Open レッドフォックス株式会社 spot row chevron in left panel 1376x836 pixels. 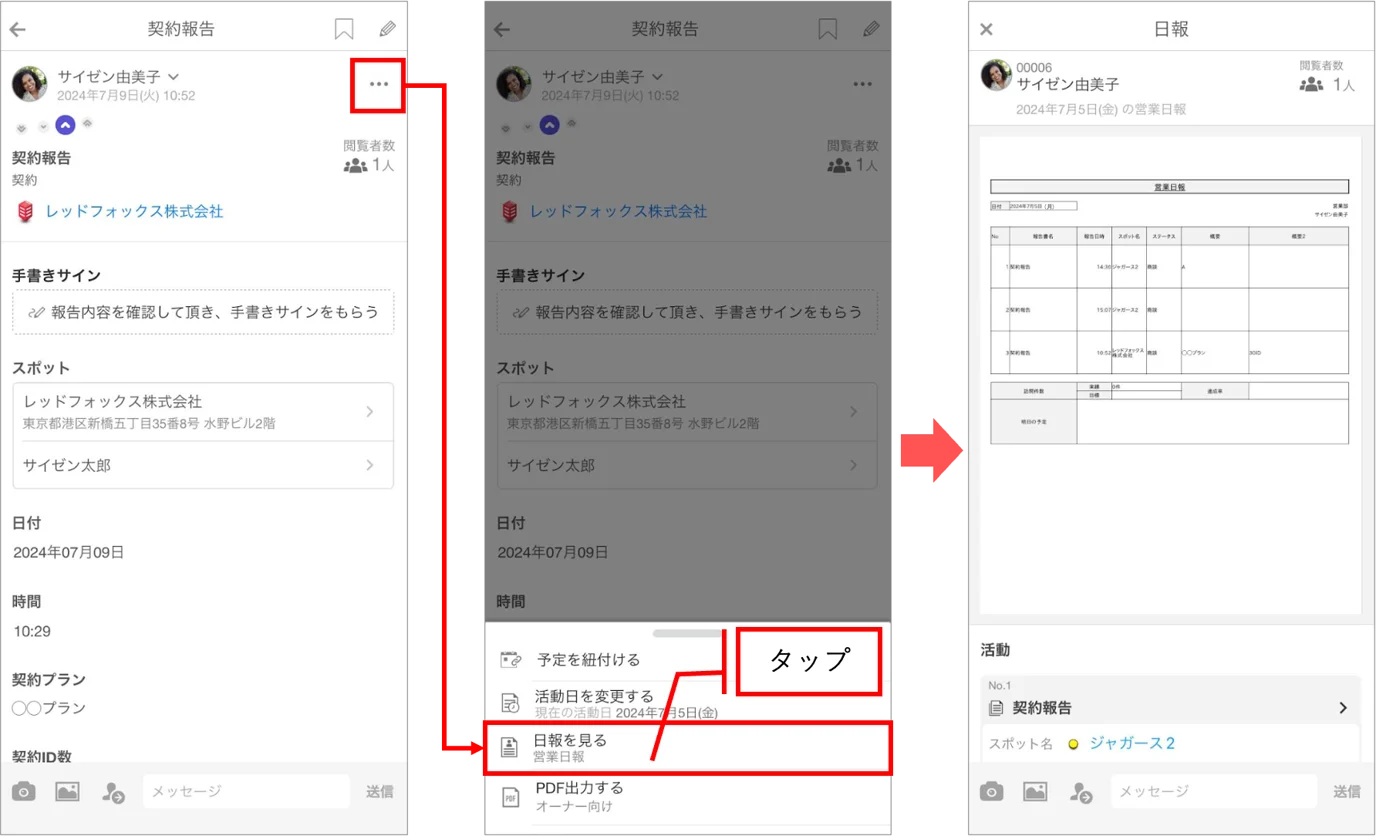coord(370,411)
